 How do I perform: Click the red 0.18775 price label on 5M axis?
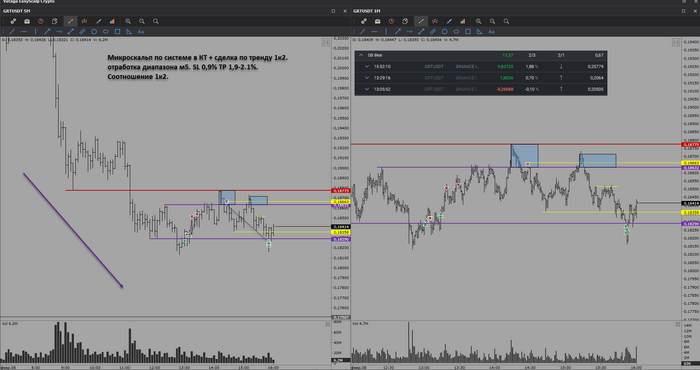tap(341, 191)
